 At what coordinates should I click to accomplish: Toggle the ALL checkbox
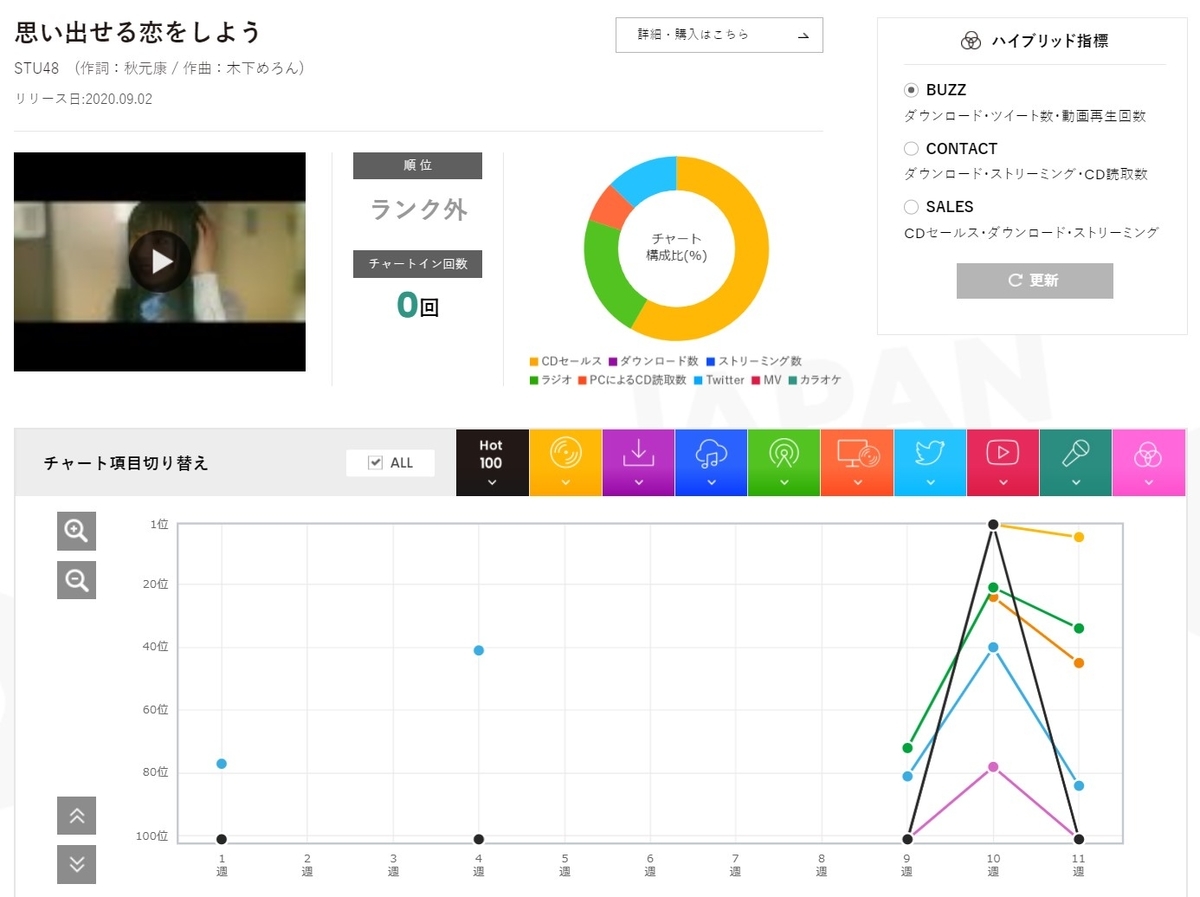pos(376,462)
